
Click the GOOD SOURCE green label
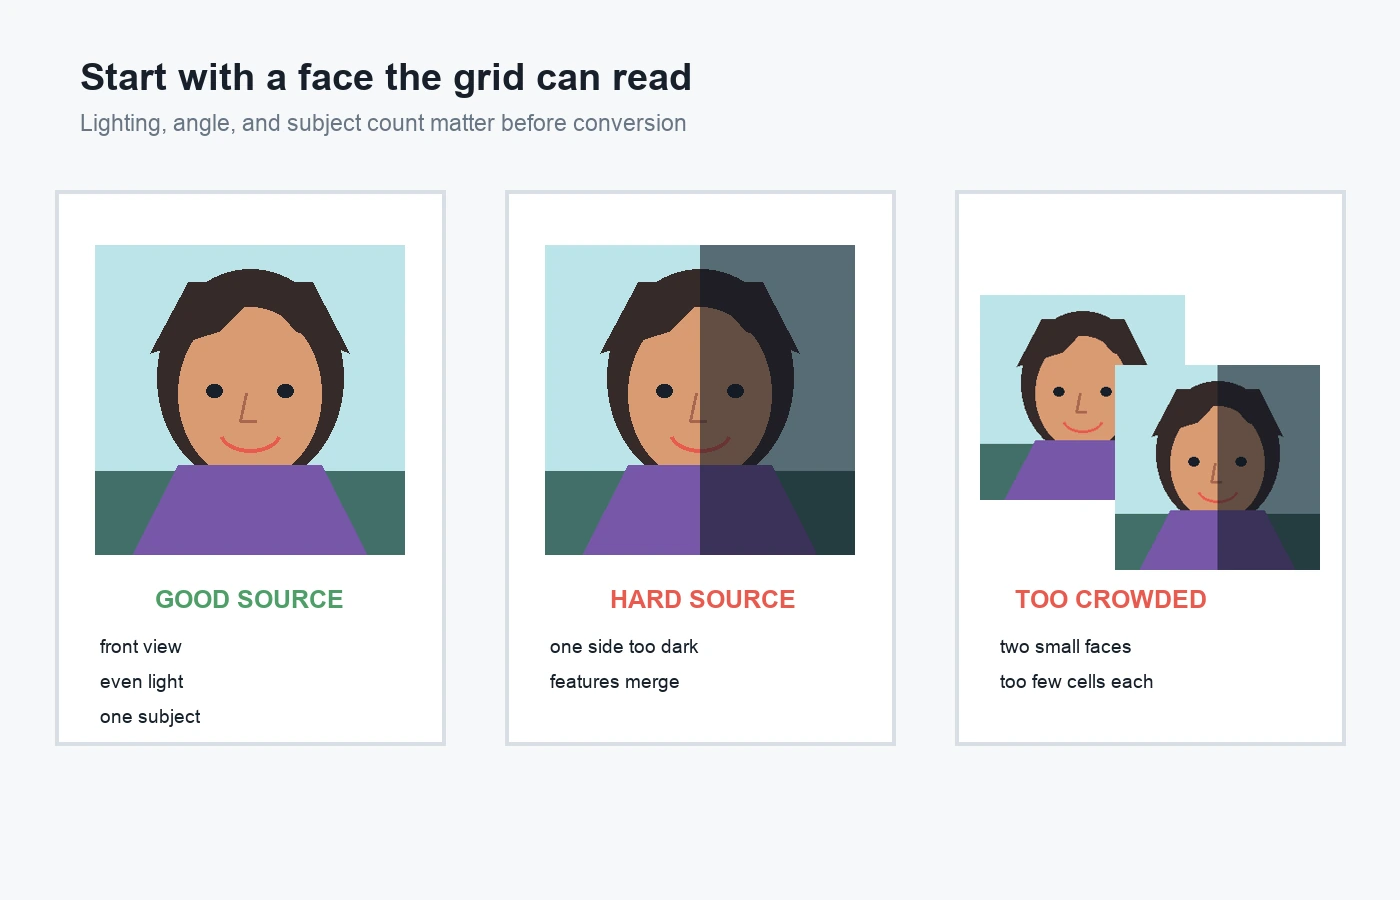click(249, 599)
